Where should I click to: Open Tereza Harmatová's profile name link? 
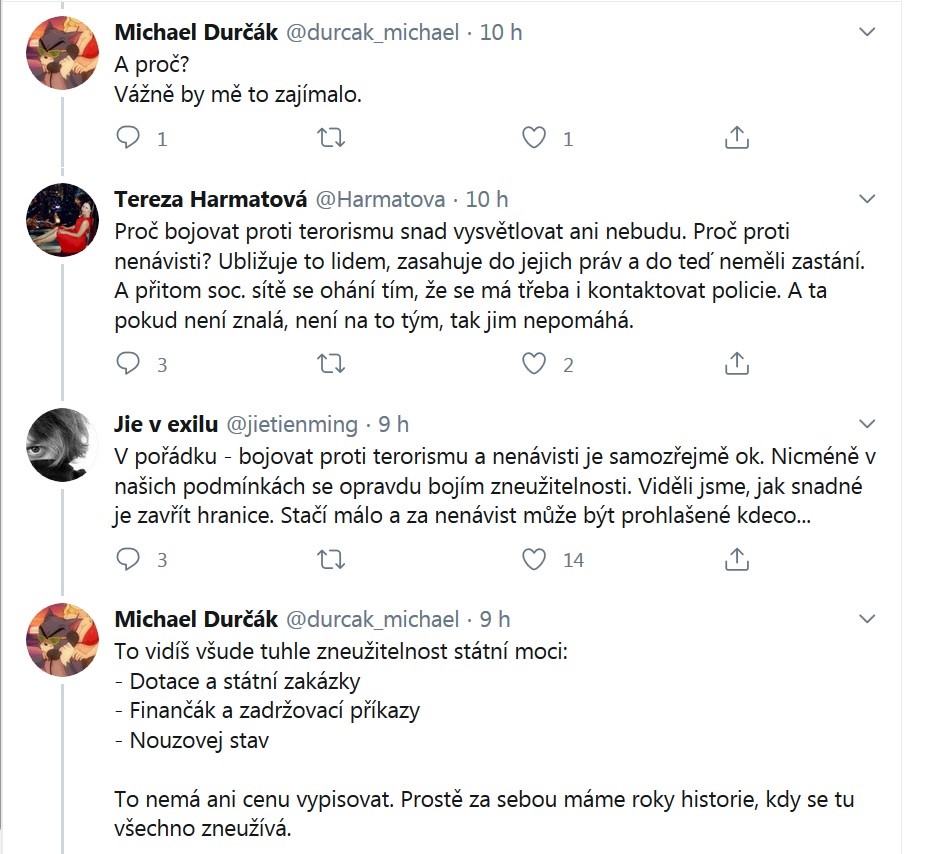(198, 199)
